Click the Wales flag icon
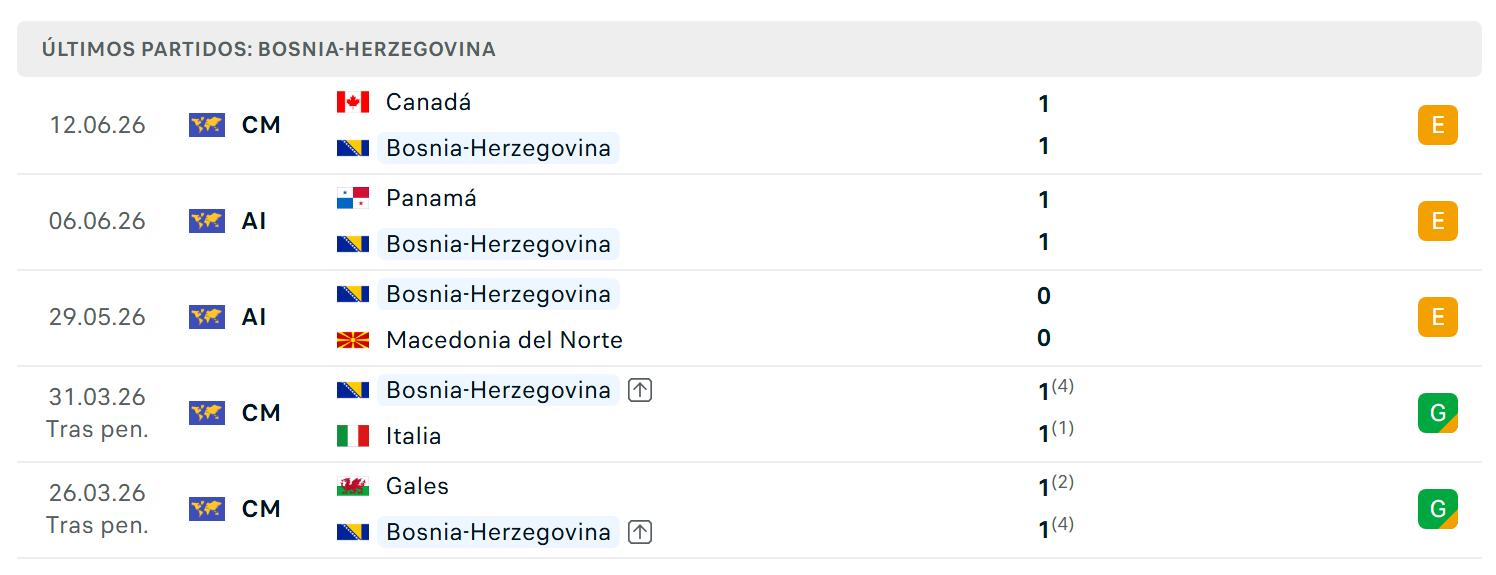Image resolution: width=1496 pixels, height=575 pixels. coord(353,486)
